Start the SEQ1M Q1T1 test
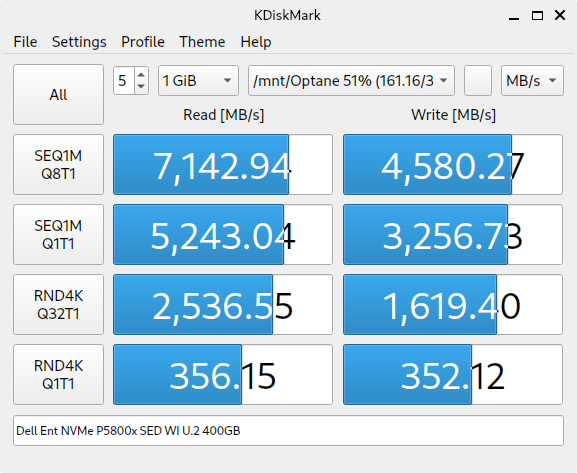Screen dimensions: 577x473 [59, 234]
